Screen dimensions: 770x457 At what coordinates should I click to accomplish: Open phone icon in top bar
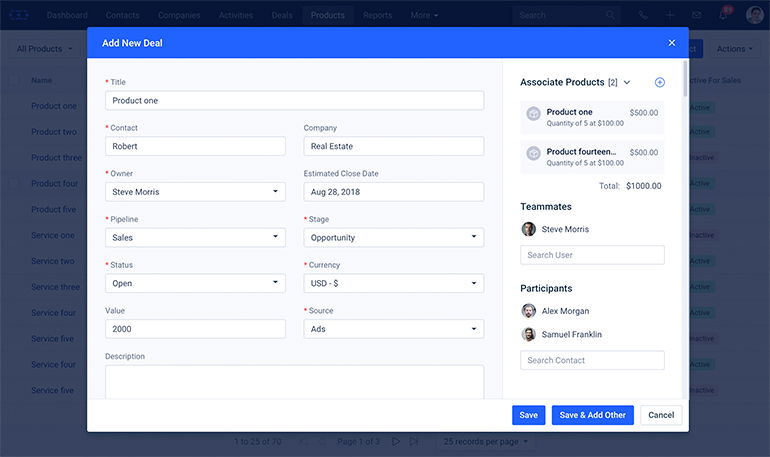(643, 15)
